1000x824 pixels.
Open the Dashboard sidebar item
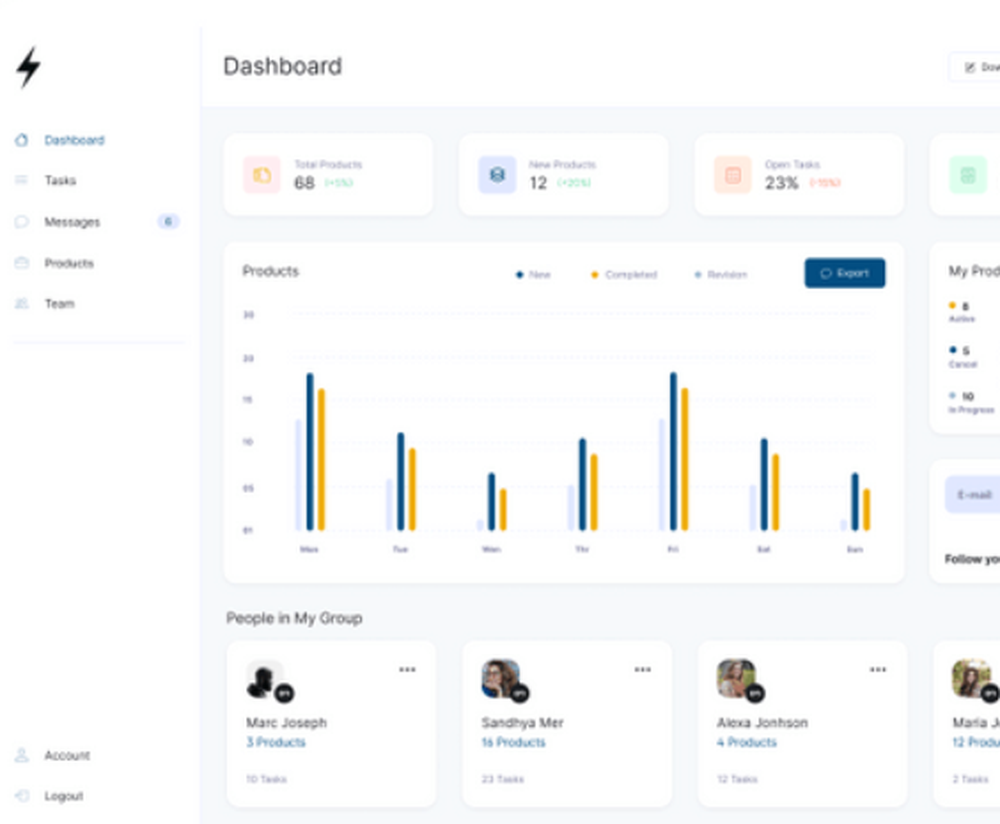tap(75, 140)
